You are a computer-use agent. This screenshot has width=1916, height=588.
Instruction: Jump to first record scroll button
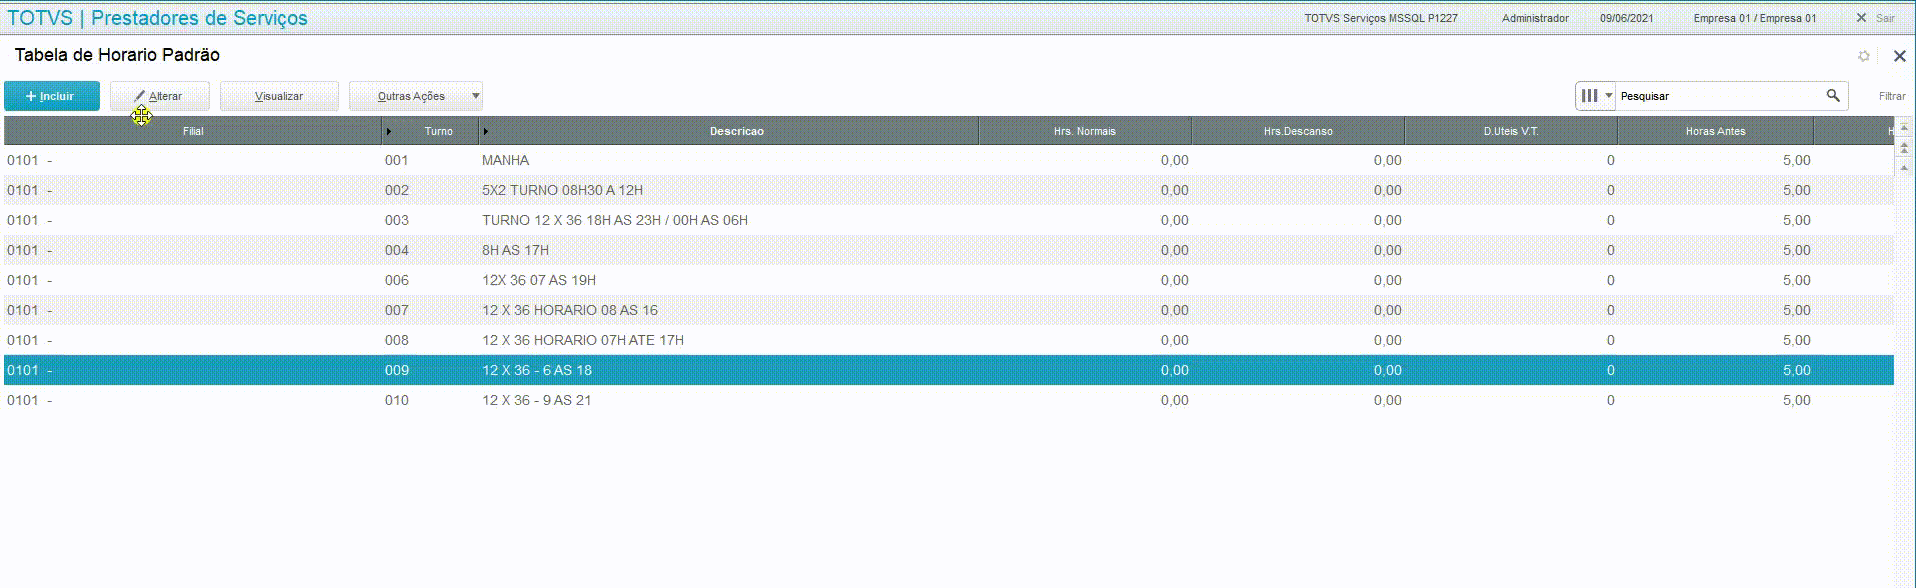click(1904, 129)
